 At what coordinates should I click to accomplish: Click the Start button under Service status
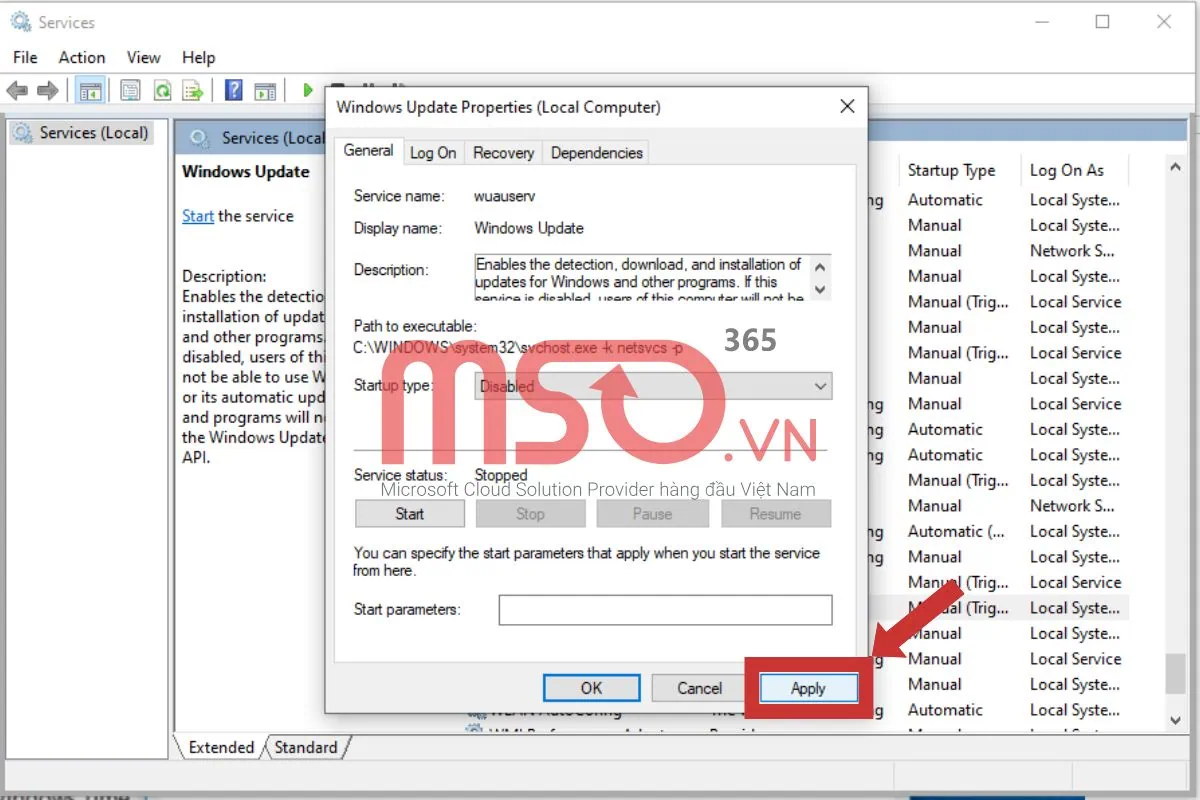(x=410, y=514)
